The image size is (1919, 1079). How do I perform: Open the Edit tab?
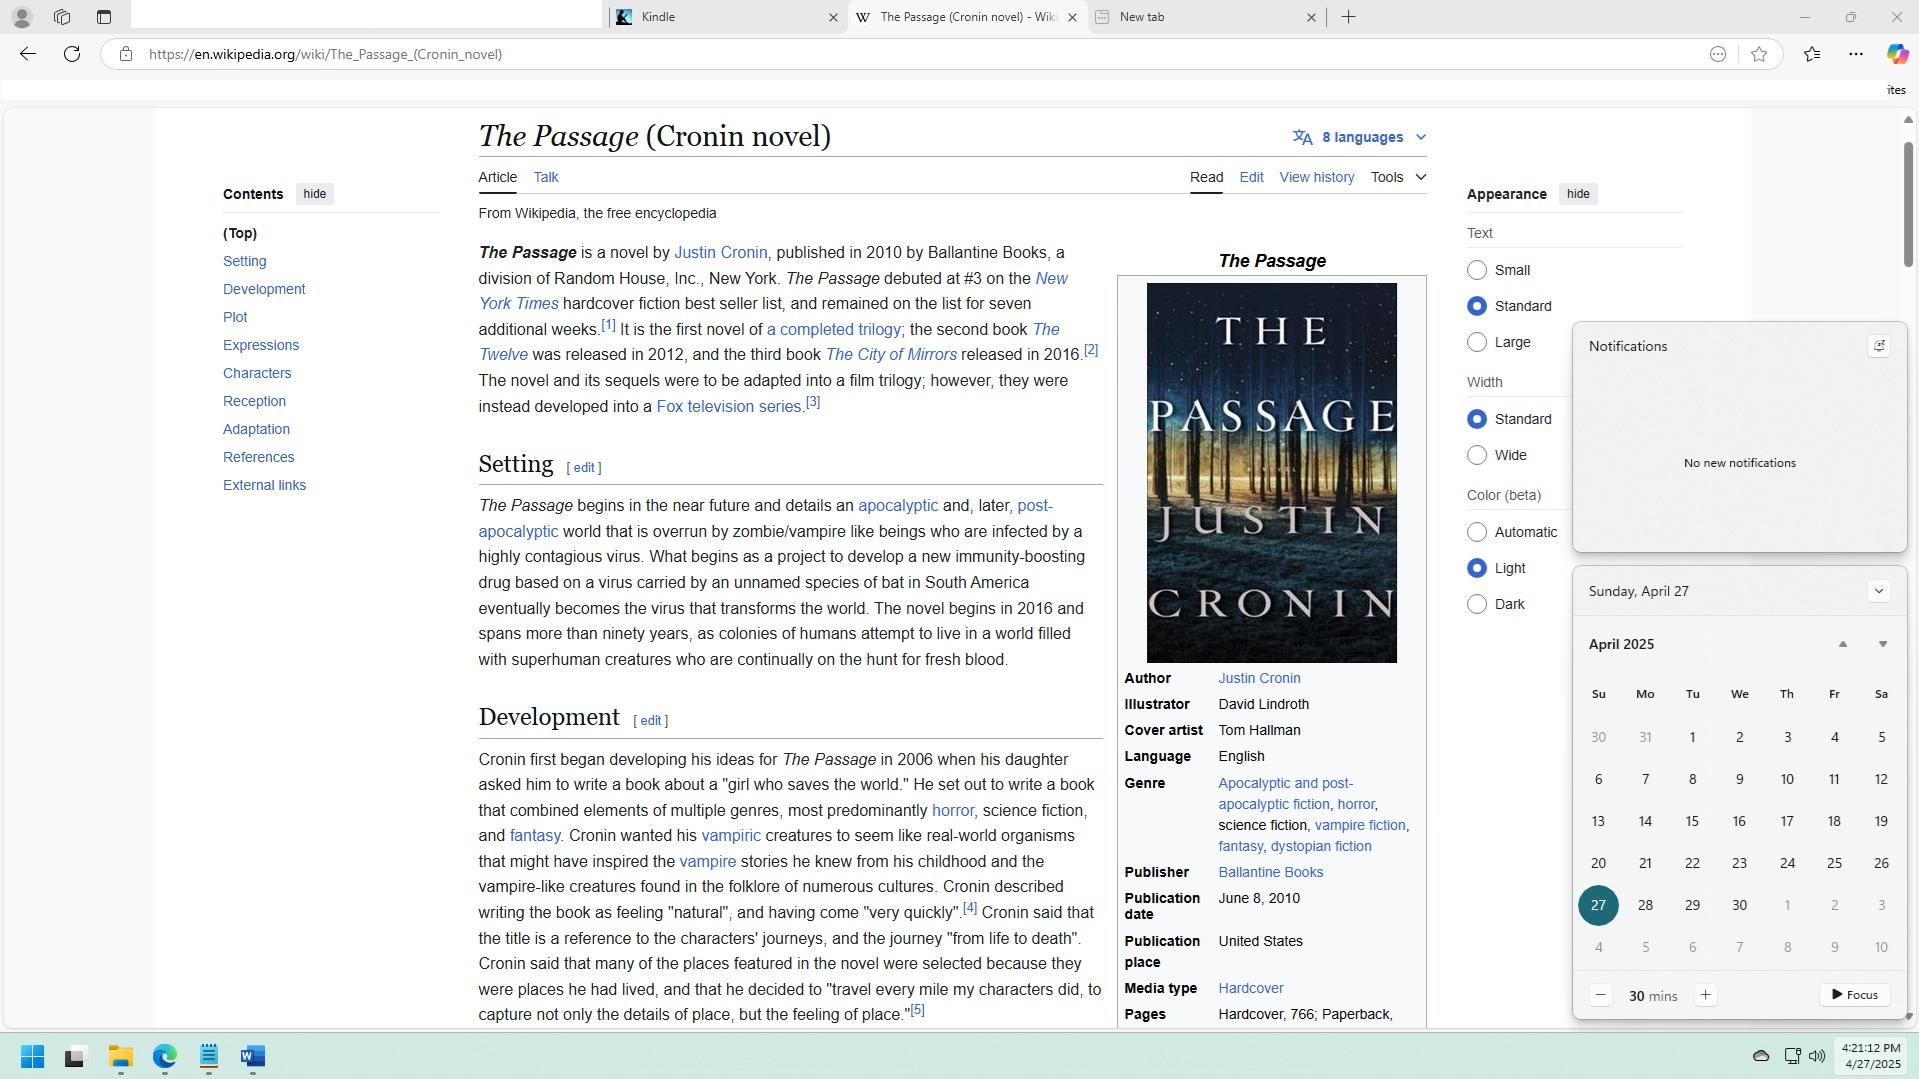[x=1251, y=177]
